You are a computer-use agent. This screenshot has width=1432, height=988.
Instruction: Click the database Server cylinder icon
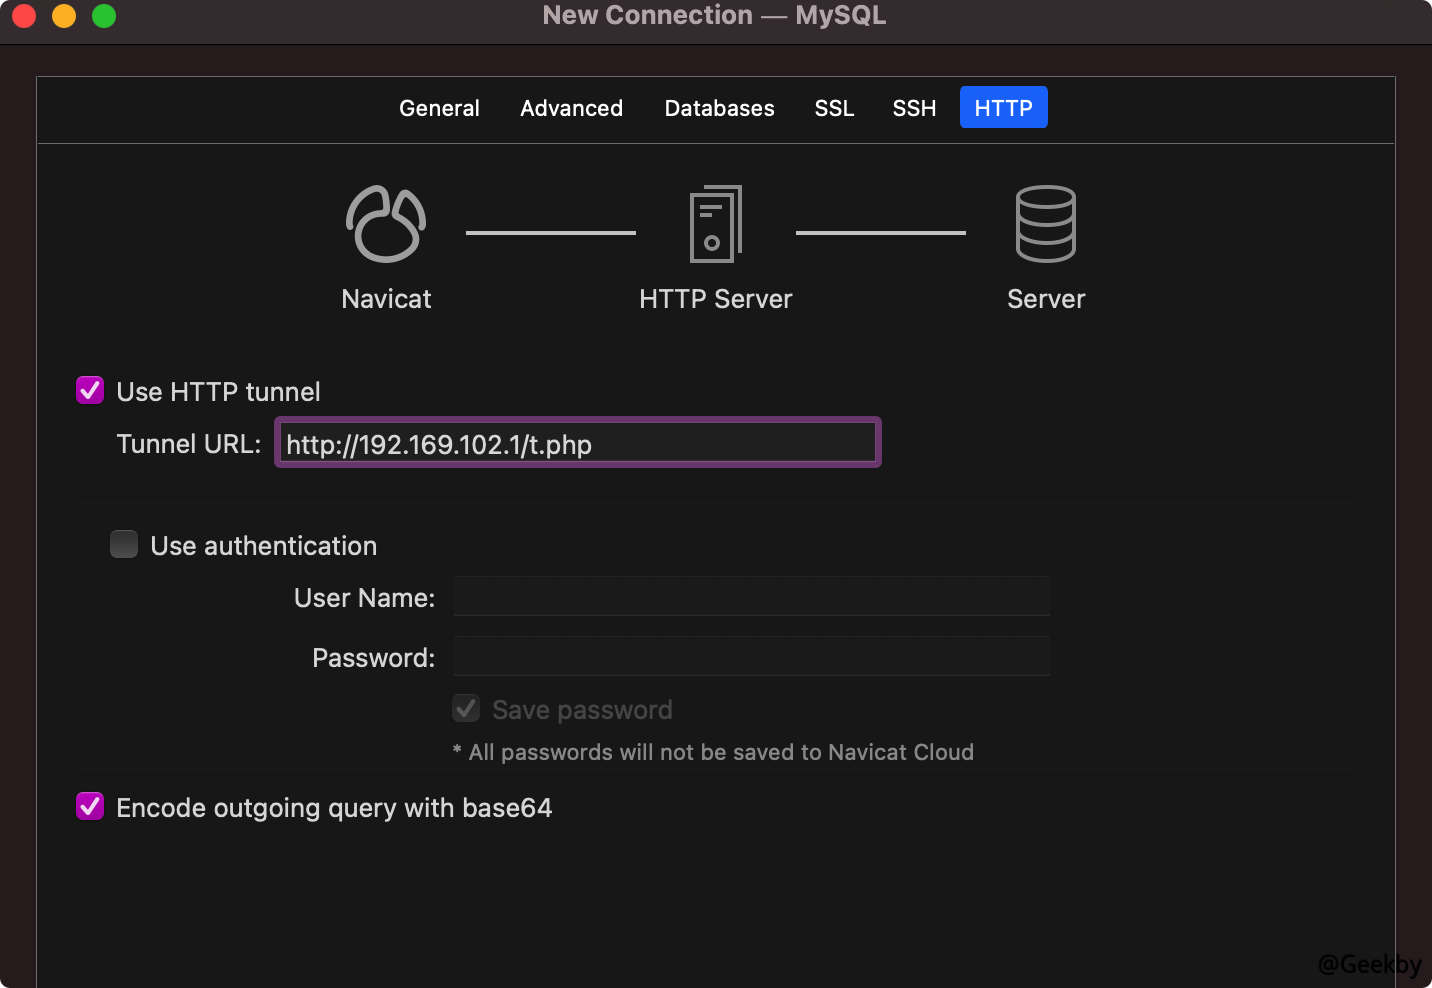1046,224
